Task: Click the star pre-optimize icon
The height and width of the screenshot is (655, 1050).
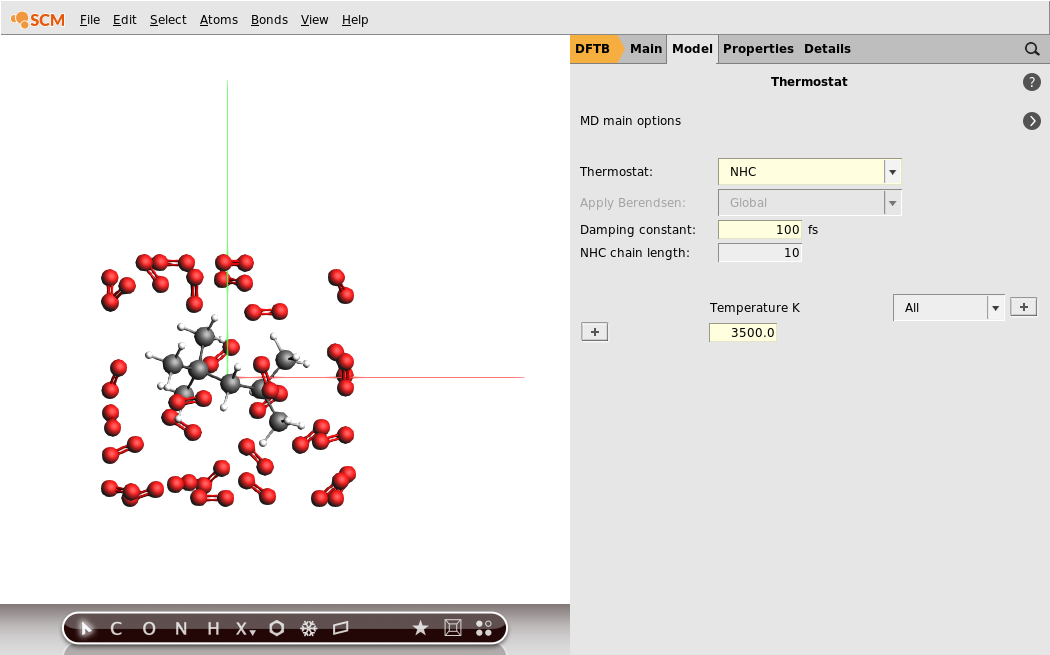Action: (x=420, y=628)
